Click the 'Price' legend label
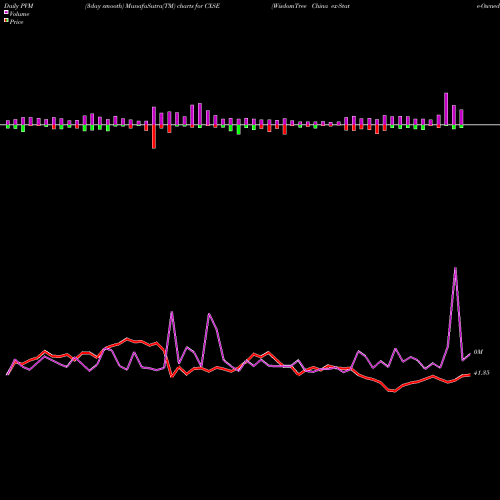This screenshot has width=500, height=500. (16, 22)
